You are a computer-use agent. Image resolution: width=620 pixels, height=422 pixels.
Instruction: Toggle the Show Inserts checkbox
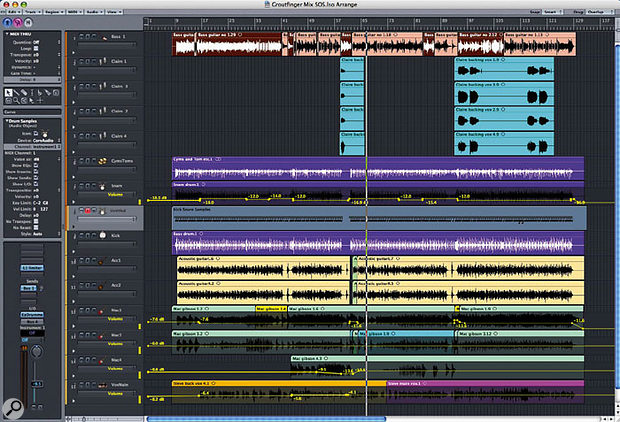tap(36, 172)
